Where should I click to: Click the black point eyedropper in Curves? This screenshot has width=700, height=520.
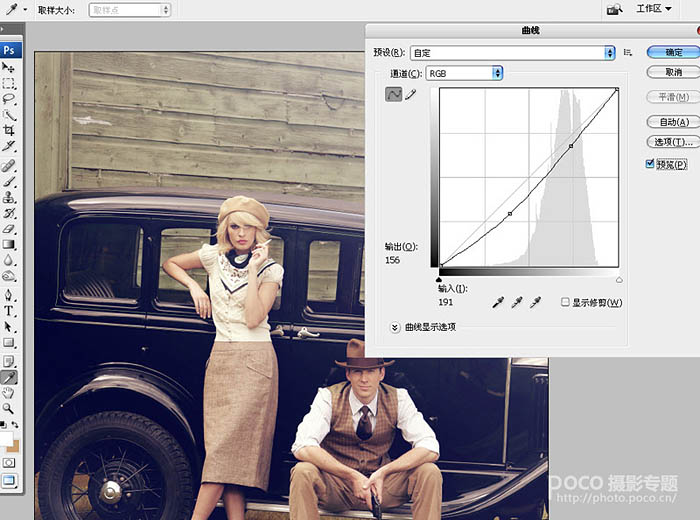click(497, 301)
